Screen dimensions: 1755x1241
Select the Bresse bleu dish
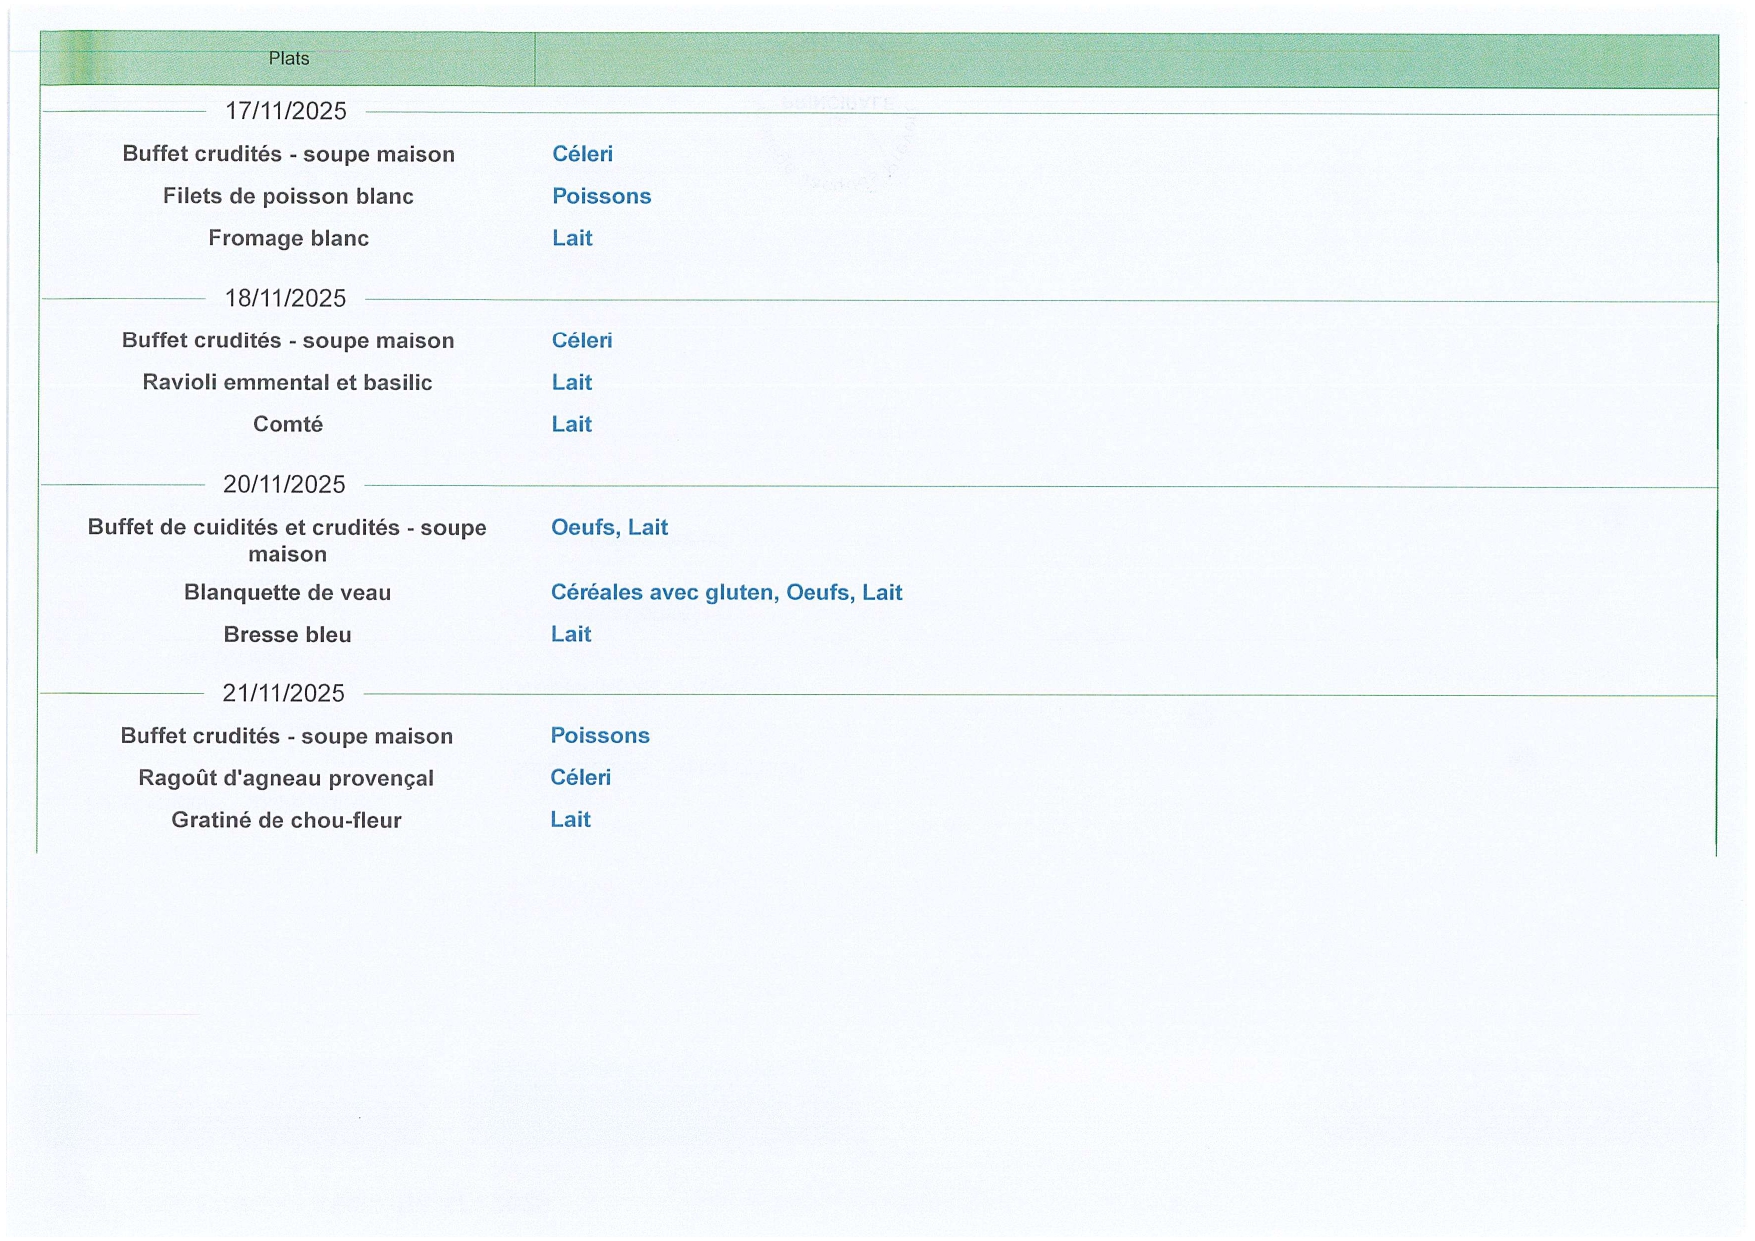pos(287,634)
